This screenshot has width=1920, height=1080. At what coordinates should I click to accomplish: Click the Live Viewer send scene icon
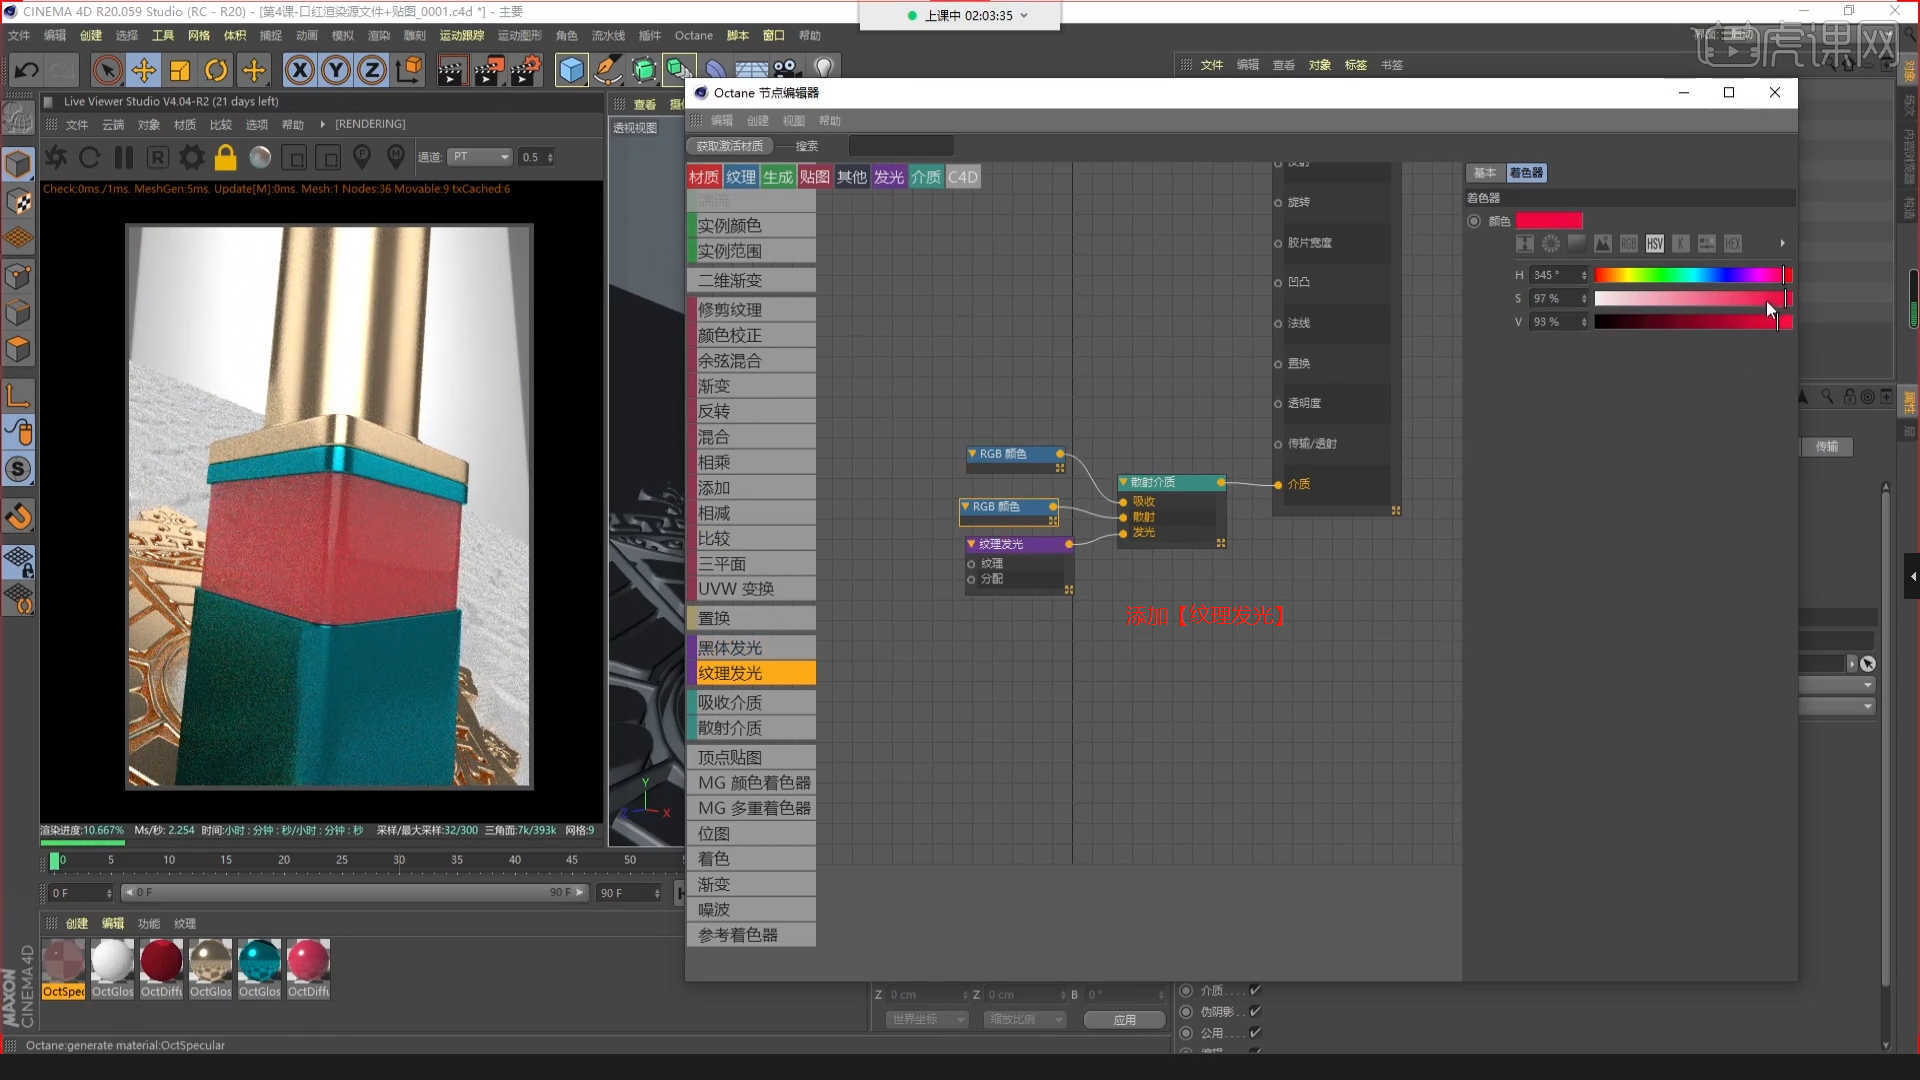[x=56, y=157]
